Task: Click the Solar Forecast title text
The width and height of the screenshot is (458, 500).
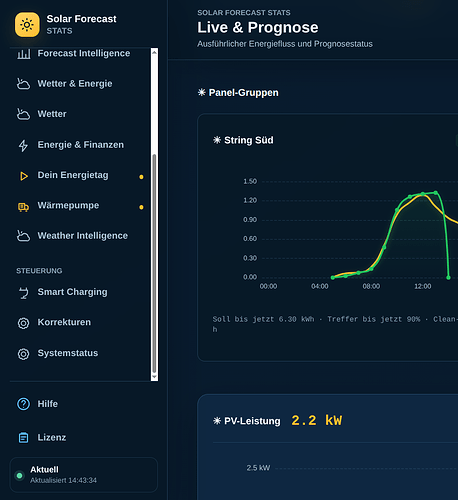Action: (x=81, y=19)
